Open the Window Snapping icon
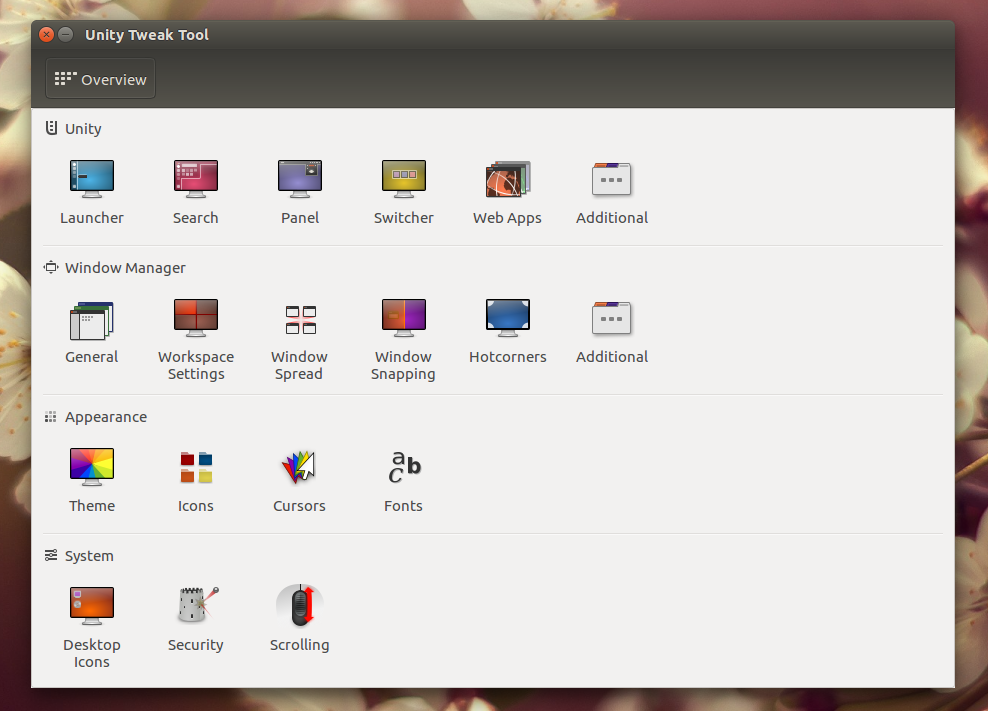Viewport: 988px width, 711px height. pyautogui.click(x=404, y=318)
